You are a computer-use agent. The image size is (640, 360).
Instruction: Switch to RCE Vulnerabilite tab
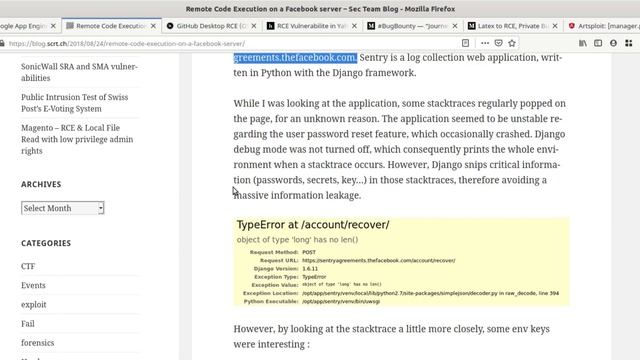point(311,26)
